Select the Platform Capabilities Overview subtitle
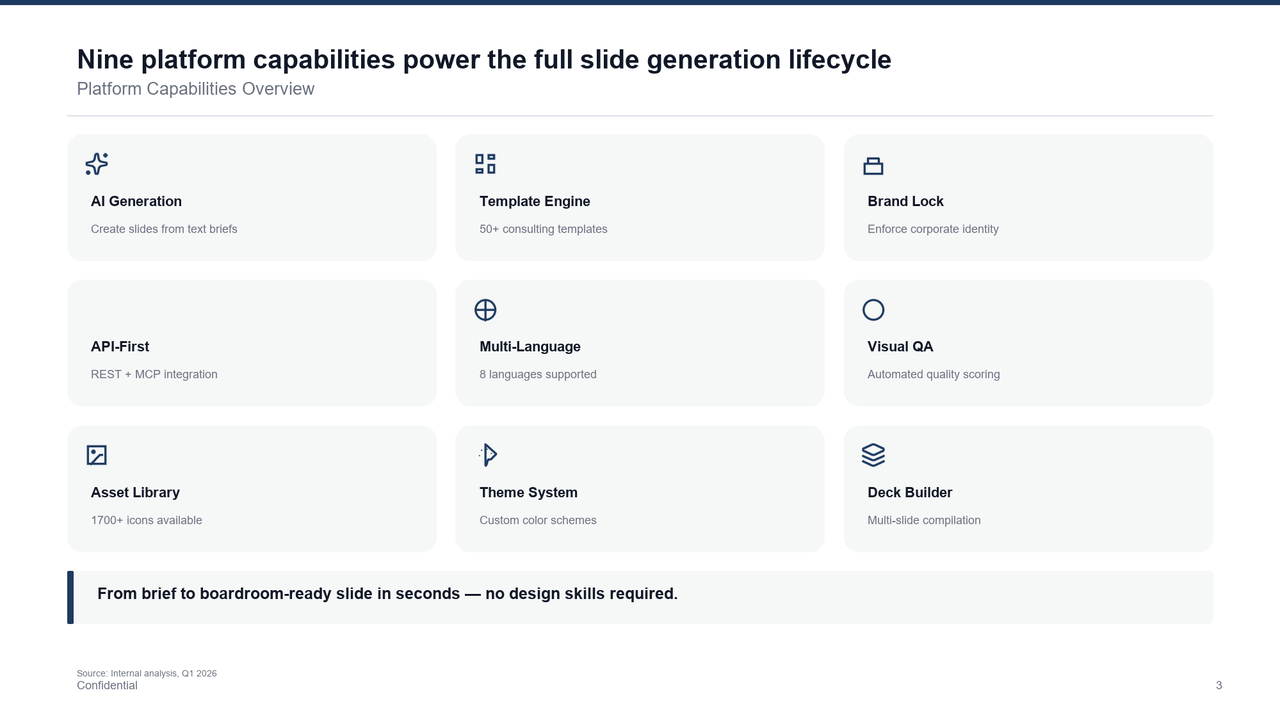 tap(195, 89)
